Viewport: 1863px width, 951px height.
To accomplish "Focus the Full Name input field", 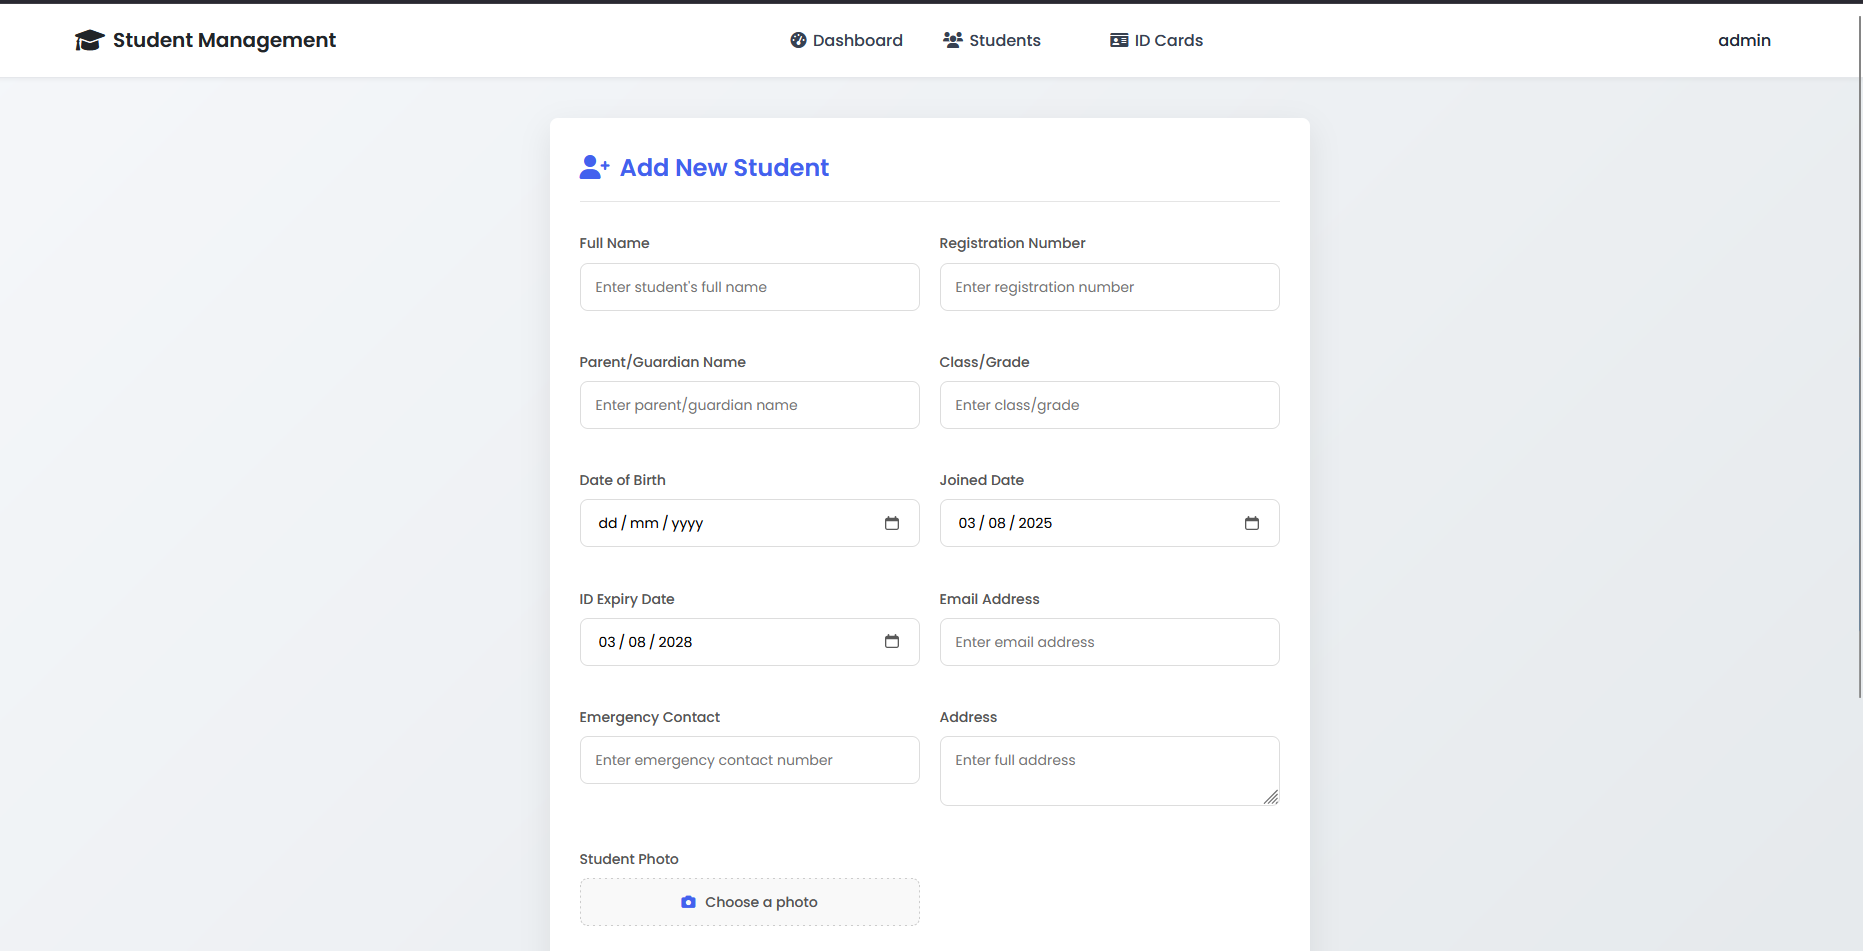I will click(x=749, y=287).
